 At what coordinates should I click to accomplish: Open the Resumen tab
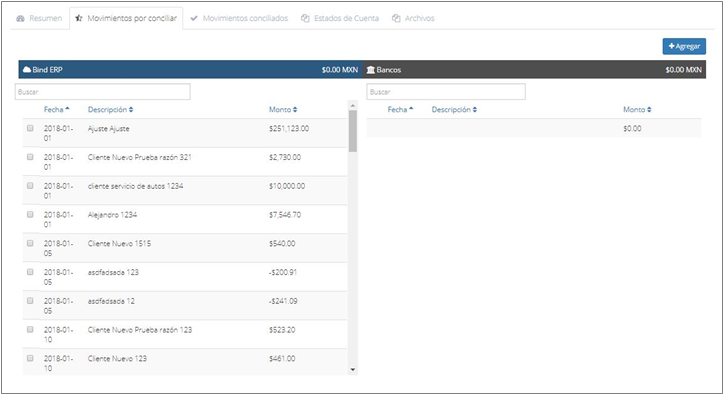click(x=39, y=18)
